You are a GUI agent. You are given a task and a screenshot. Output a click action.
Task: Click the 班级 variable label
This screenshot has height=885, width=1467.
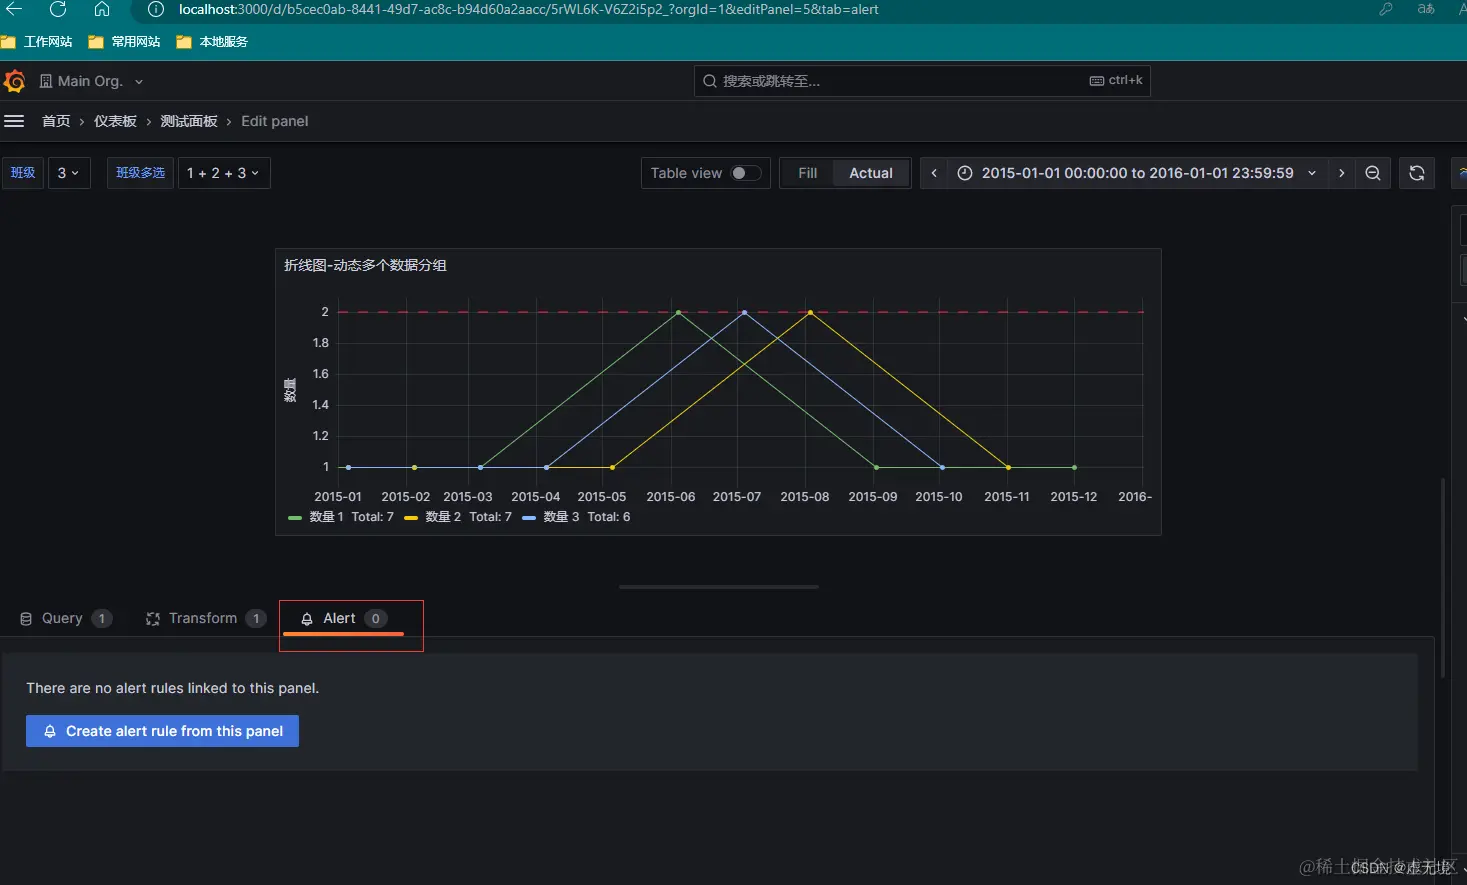click(x=22, y=173)
